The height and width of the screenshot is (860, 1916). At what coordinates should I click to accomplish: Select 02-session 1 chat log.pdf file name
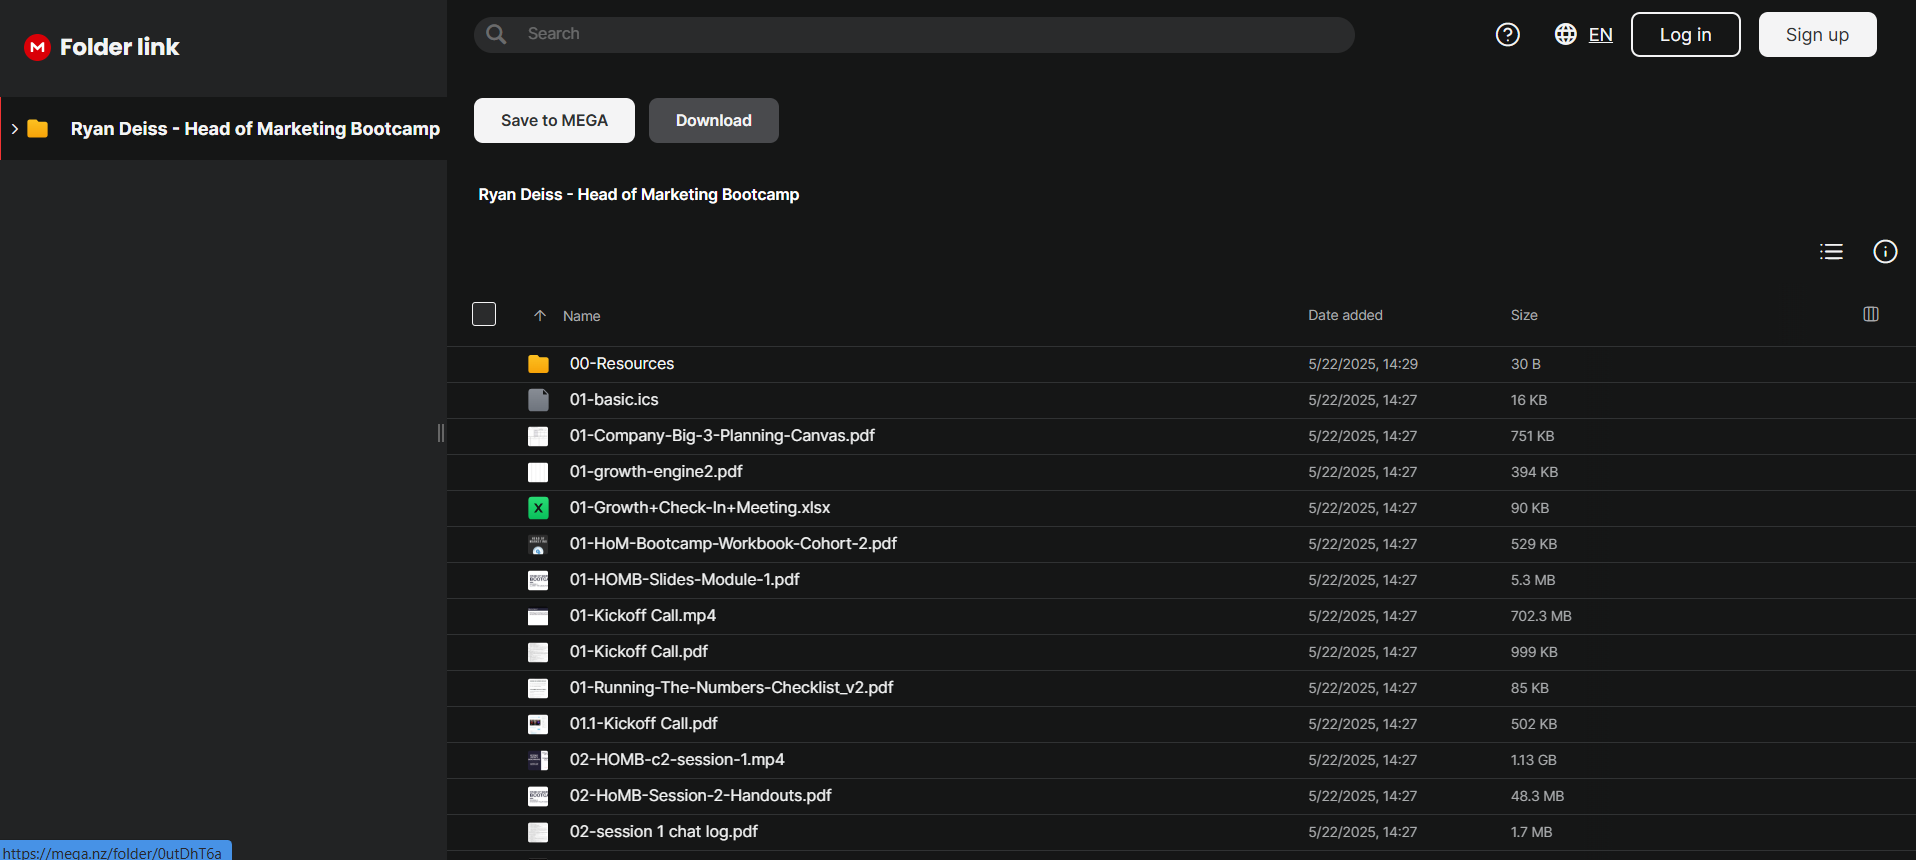(x=664, y=832)
